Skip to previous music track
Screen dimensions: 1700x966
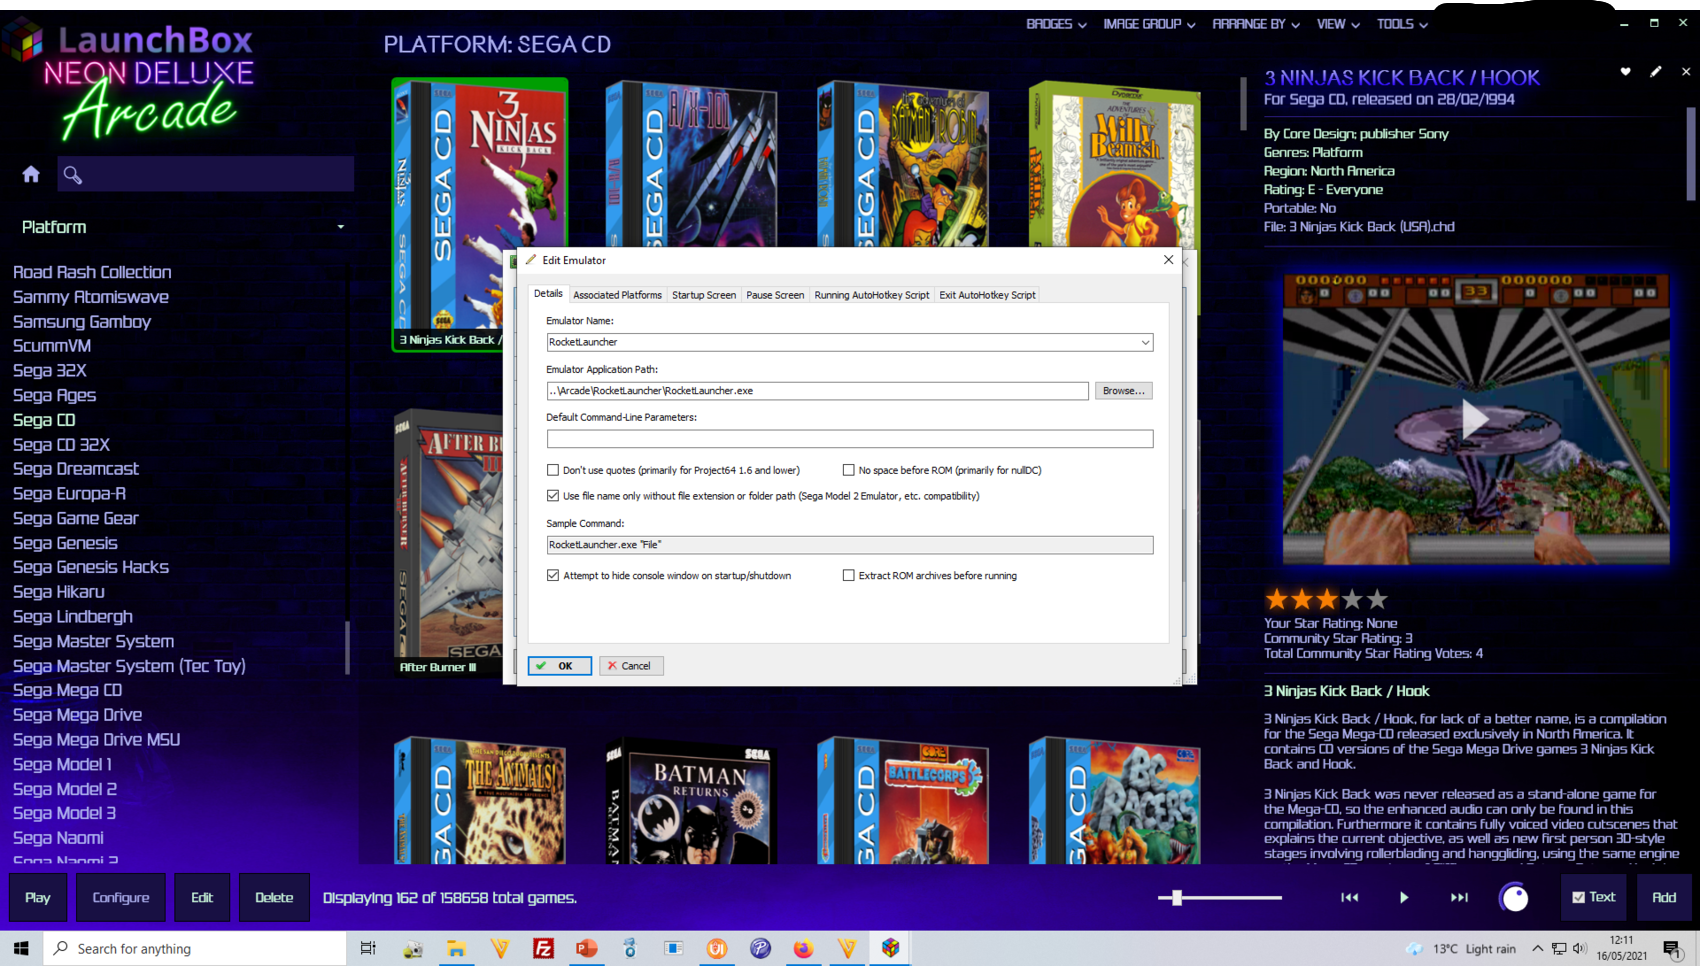point(1349,898)
